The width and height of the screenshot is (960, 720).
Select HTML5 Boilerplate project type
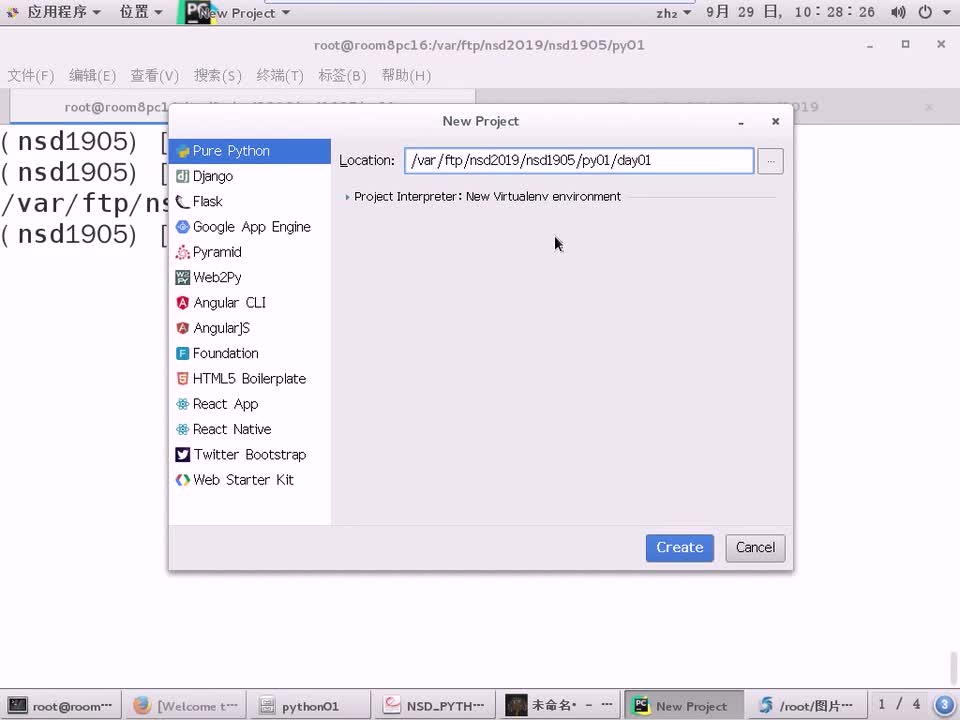(x=250, y=379)
